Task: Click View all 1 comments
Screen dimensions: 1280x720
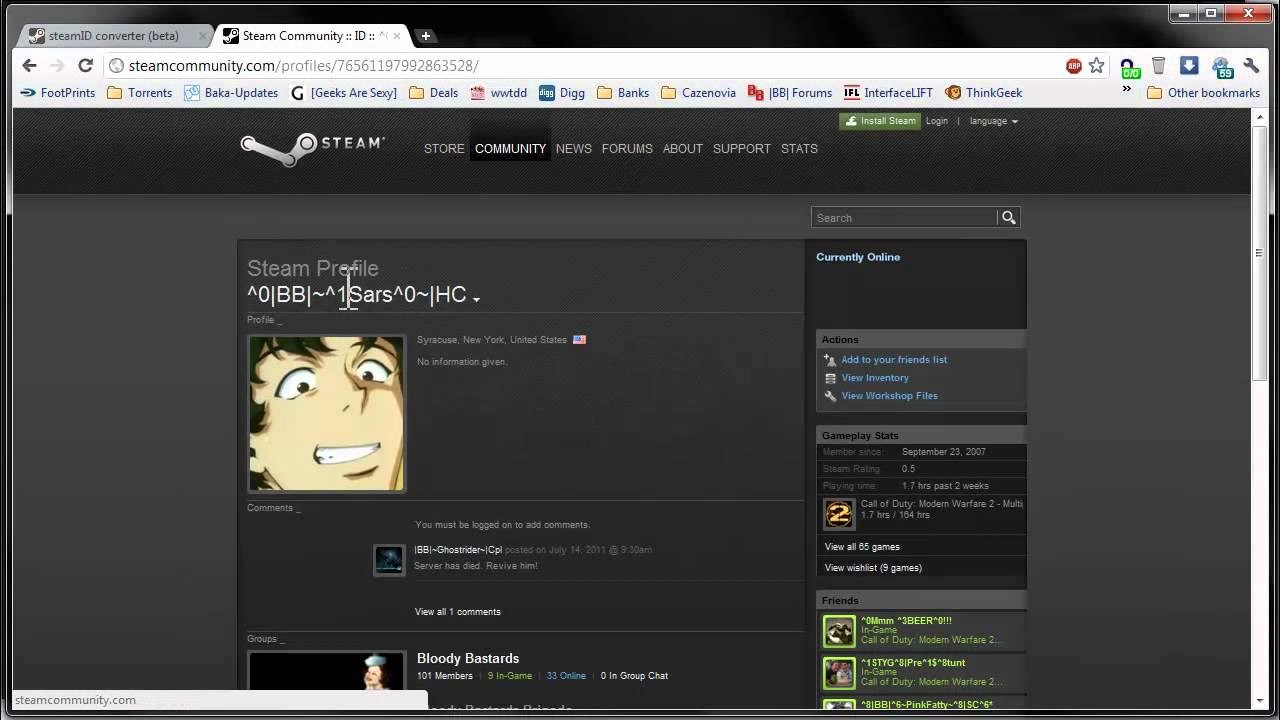Action: pyautogui.click(x=458, y=612)
